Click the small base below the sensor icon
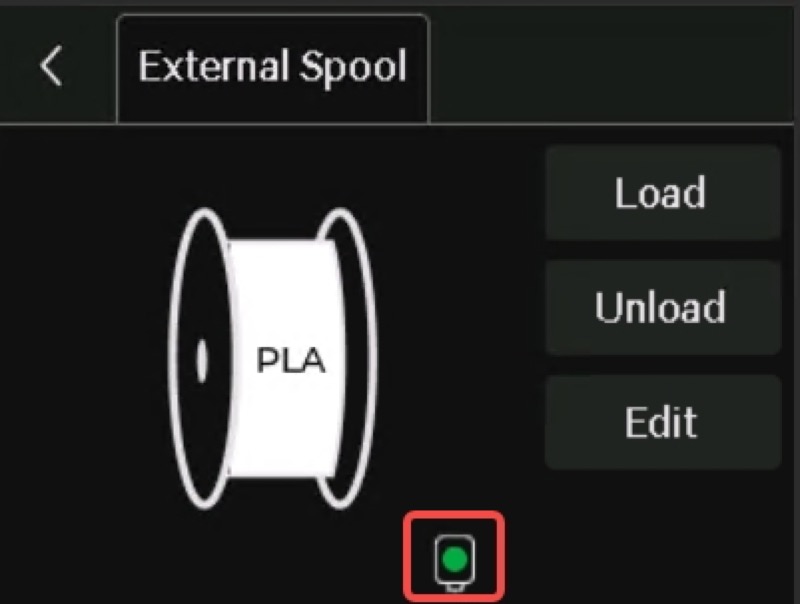Image resolution: width=800 pixels, height=604 pixels. [x=455, y=587]
